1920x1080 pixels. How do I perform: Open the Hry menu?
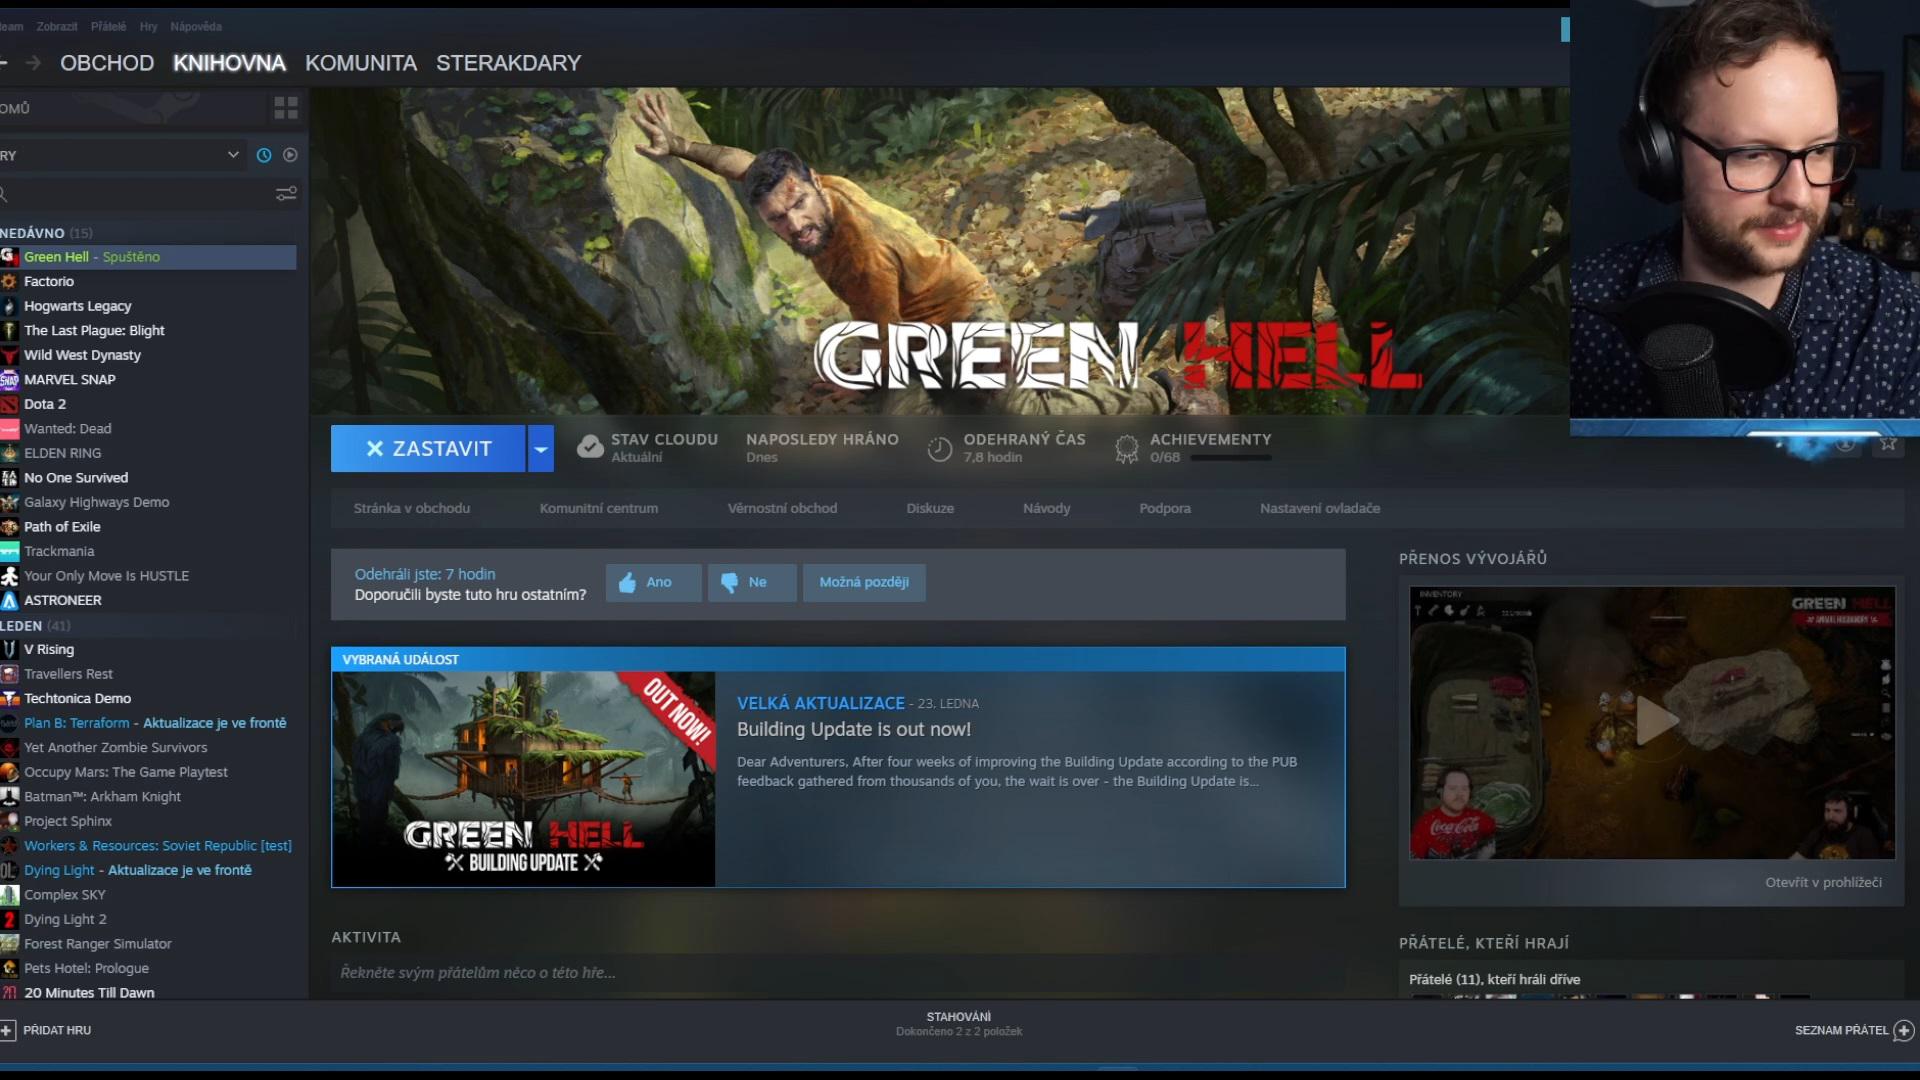tap(148, 27)
